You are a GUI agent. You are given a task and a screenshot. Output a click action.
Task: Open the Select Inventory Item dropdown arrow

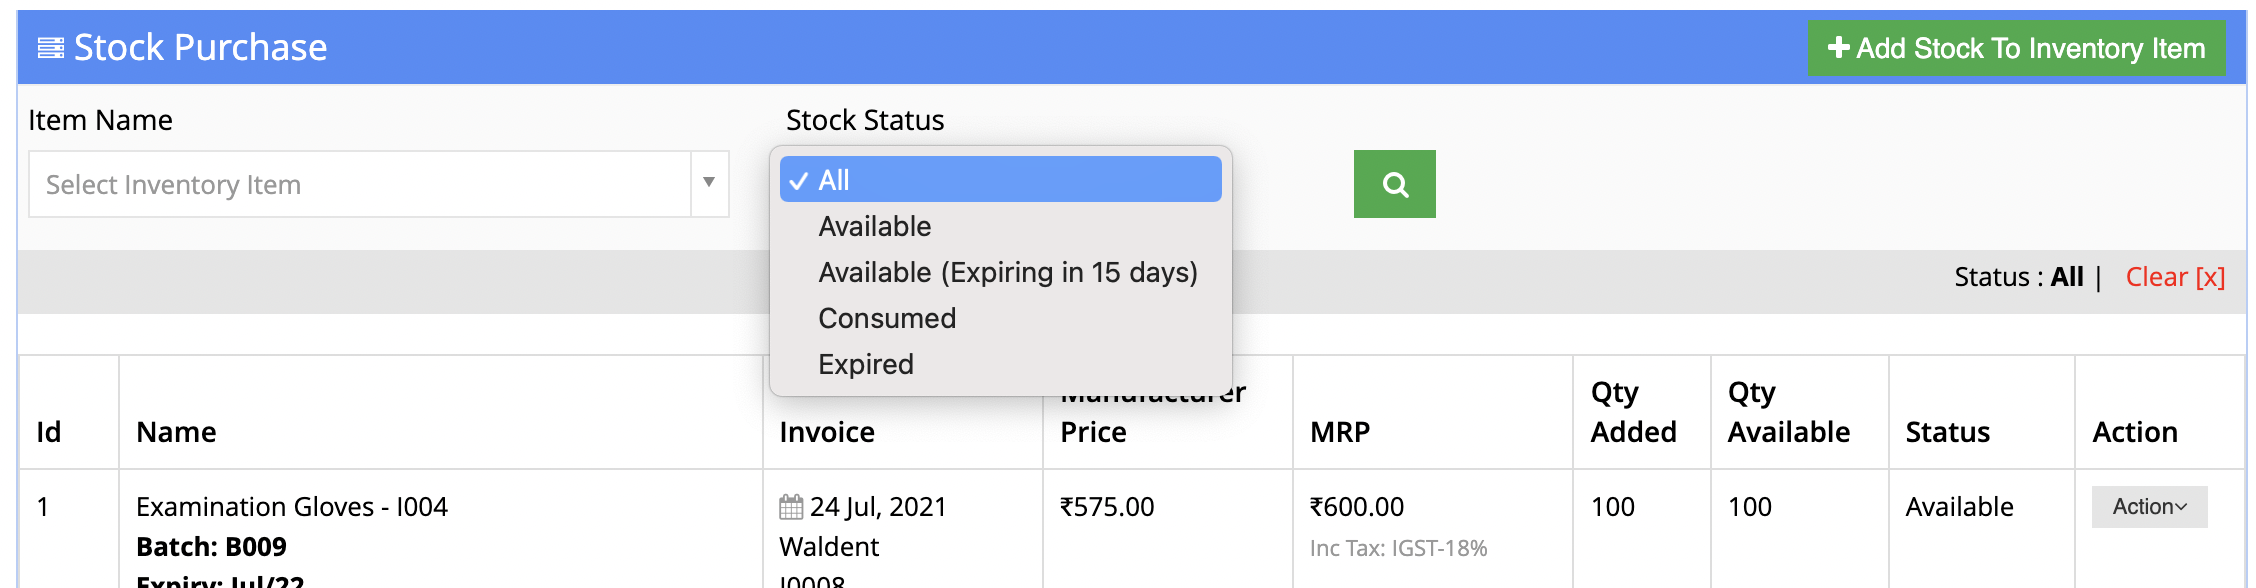point(709,183)
